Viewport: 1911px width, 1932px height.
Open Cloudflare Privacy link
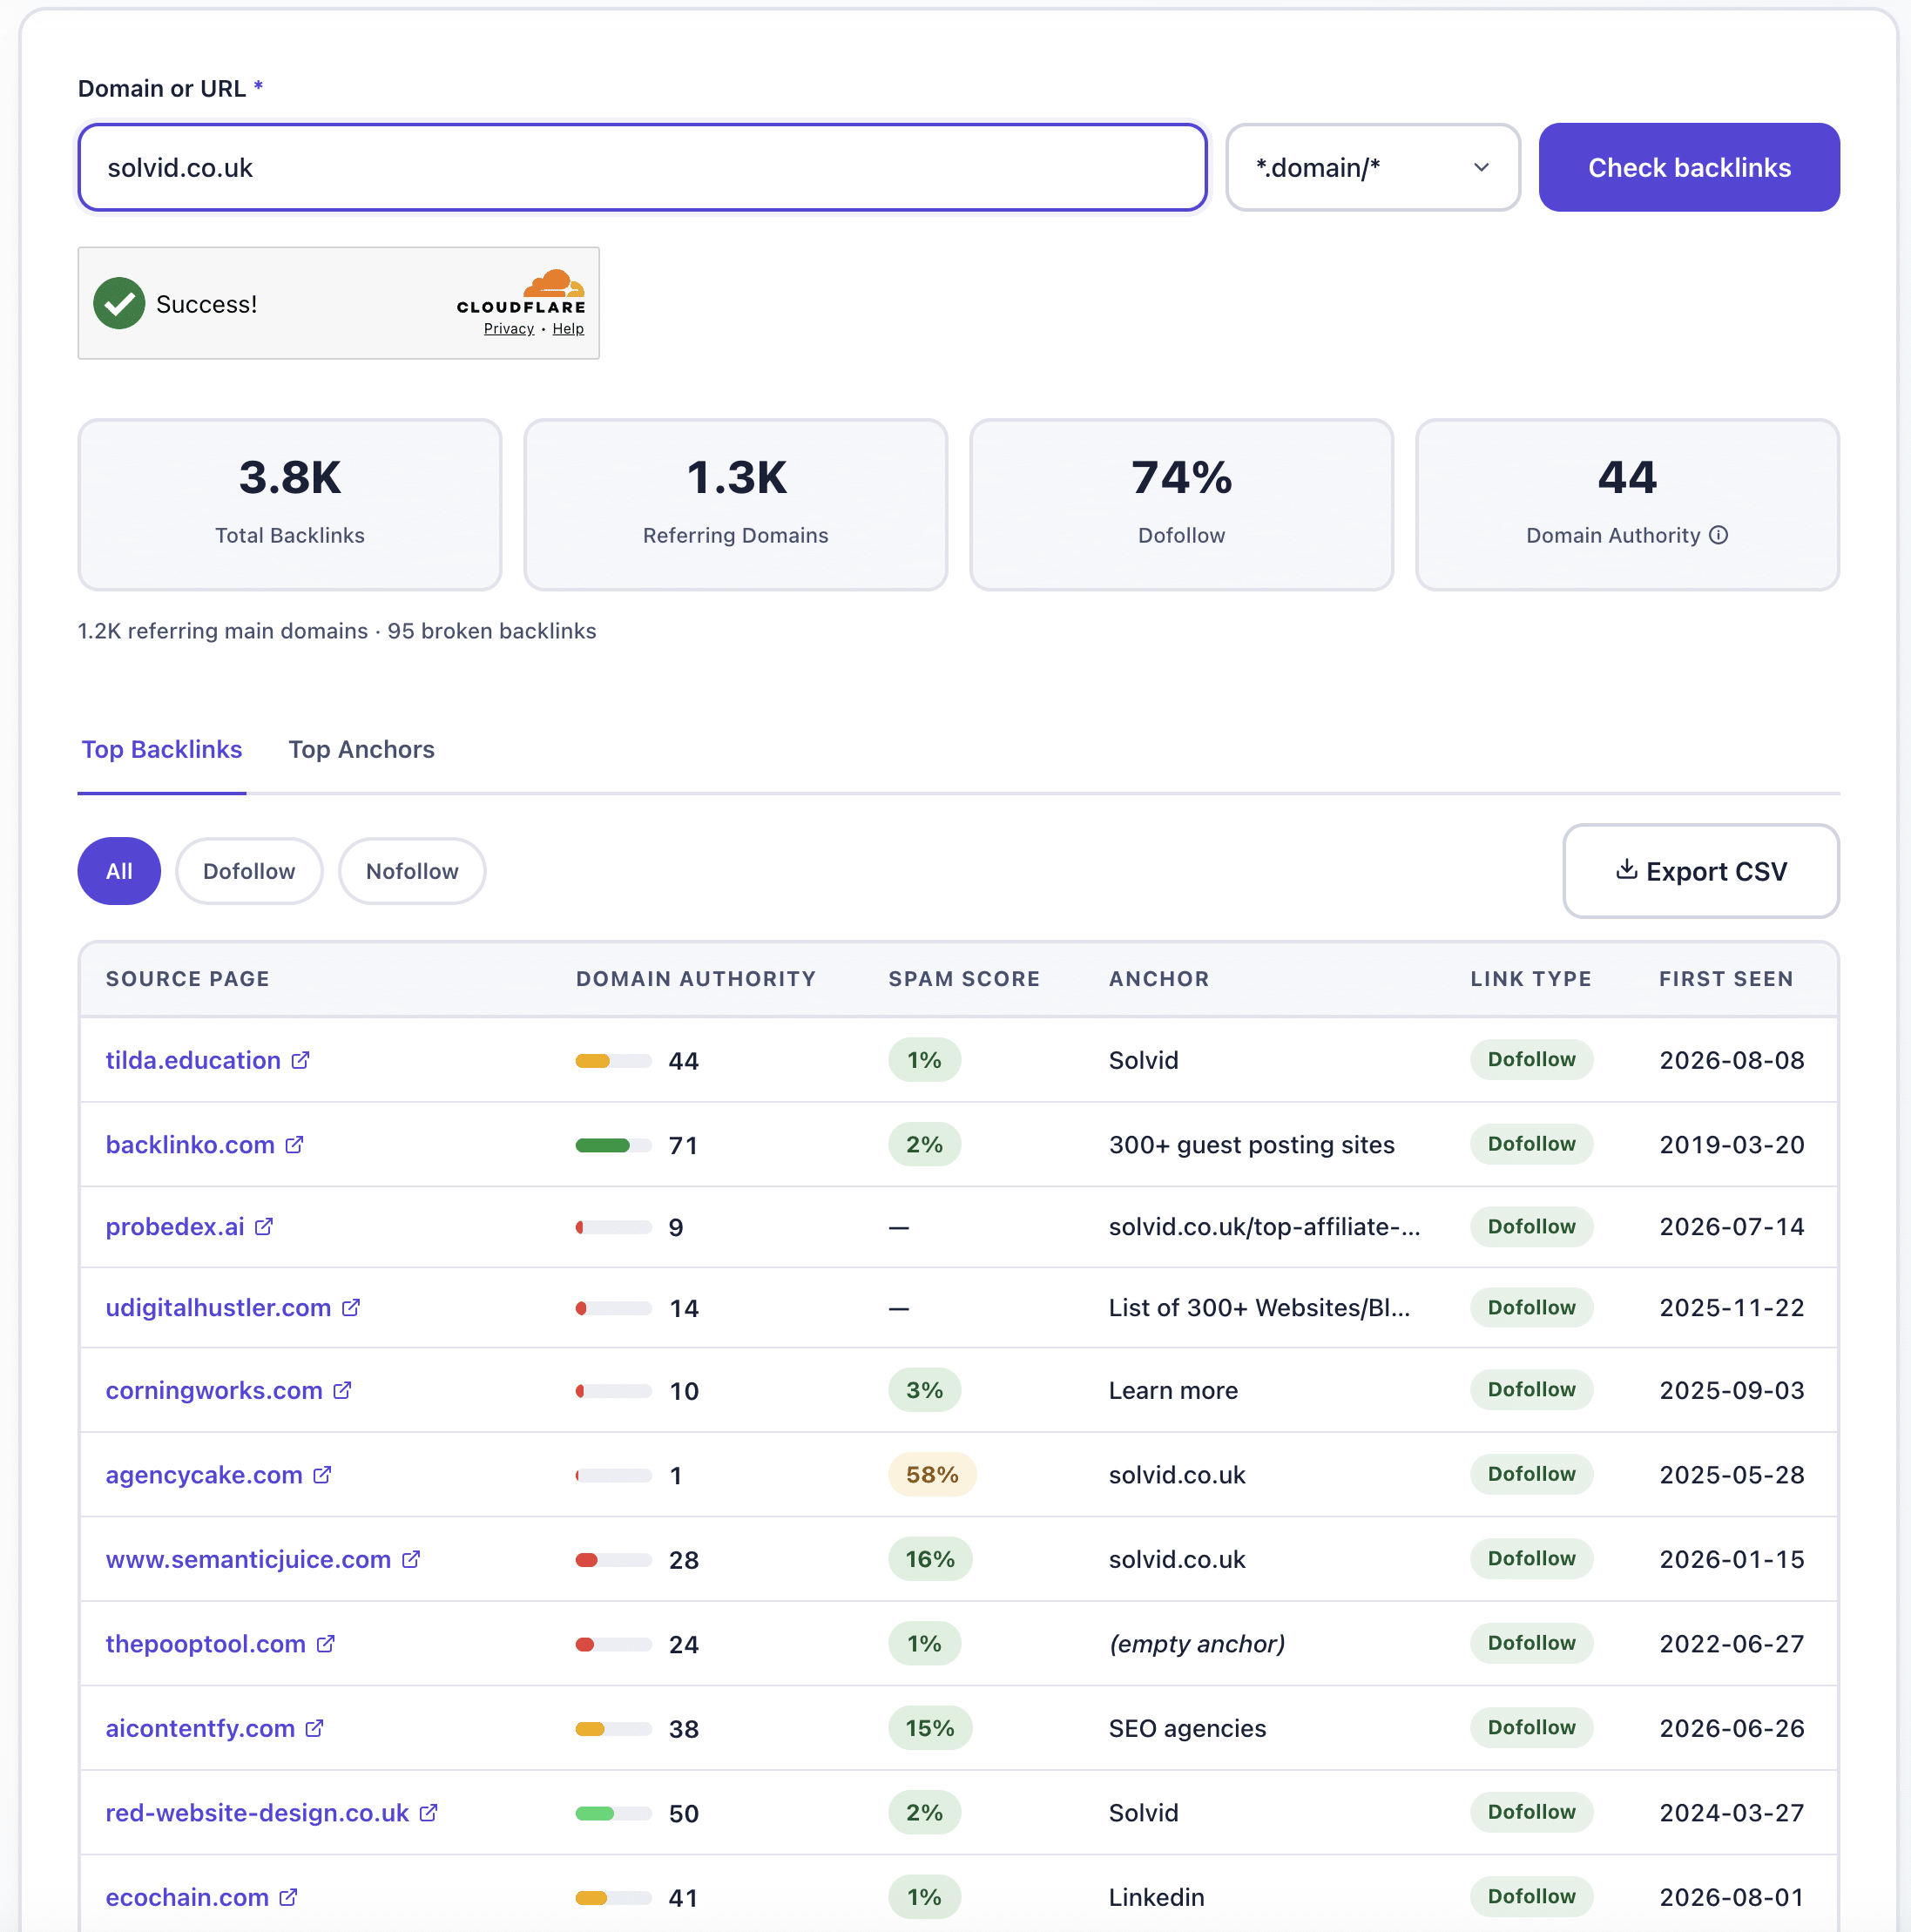point(509,329)
